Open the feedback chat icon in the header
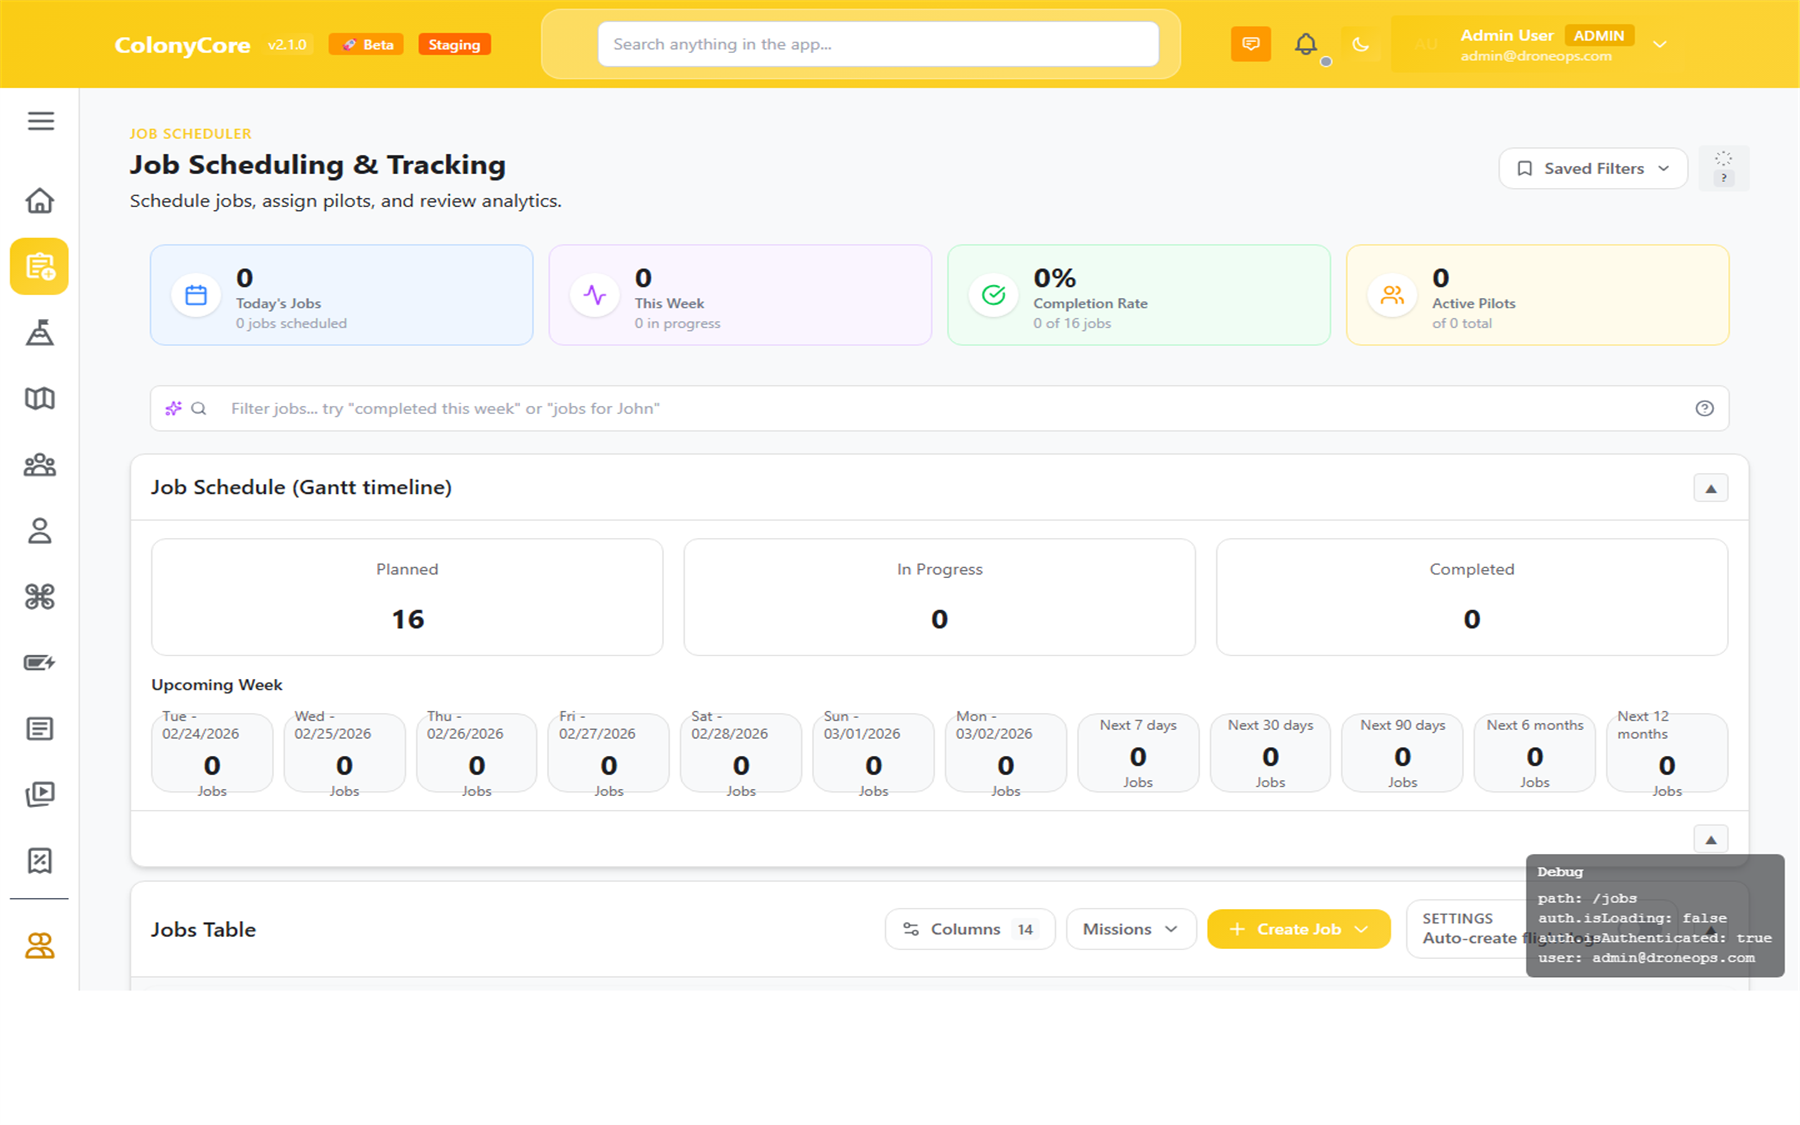The height and width of the screenshot is (1125, 1800). (1250, 44)
